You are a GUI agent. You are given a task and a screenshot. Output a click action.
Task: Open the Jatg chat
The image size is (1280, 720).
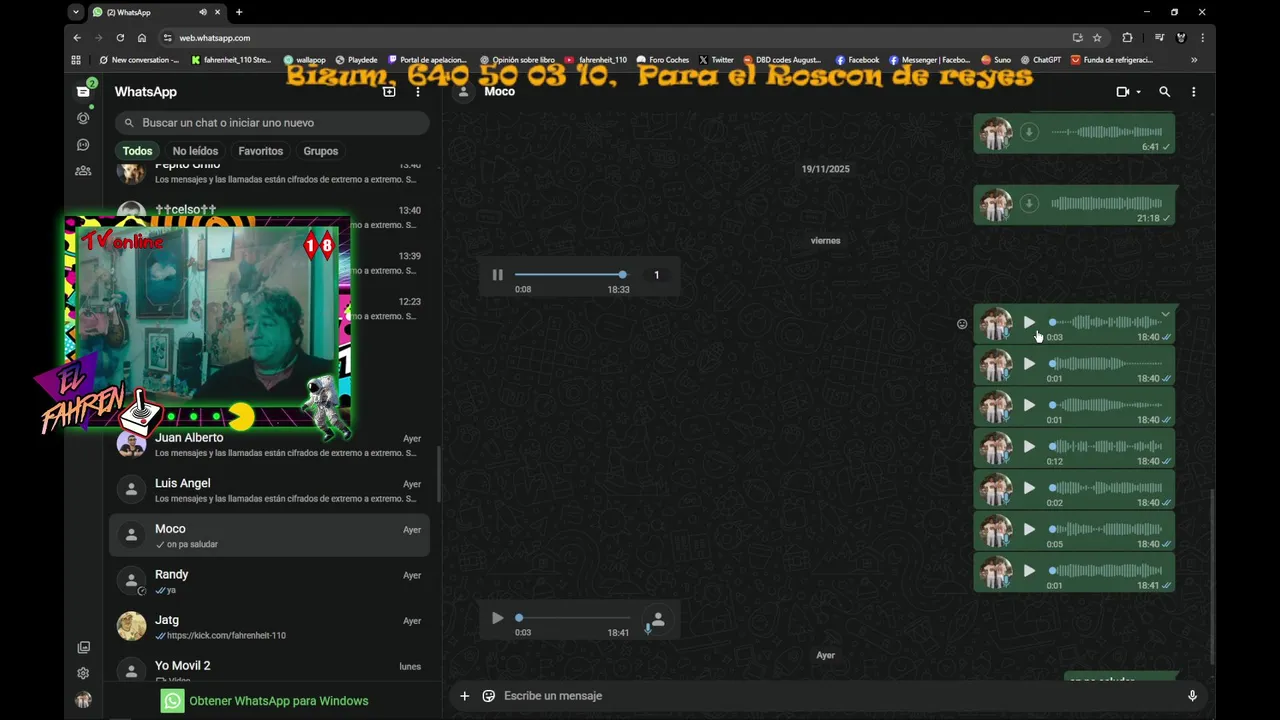point(269,627)
